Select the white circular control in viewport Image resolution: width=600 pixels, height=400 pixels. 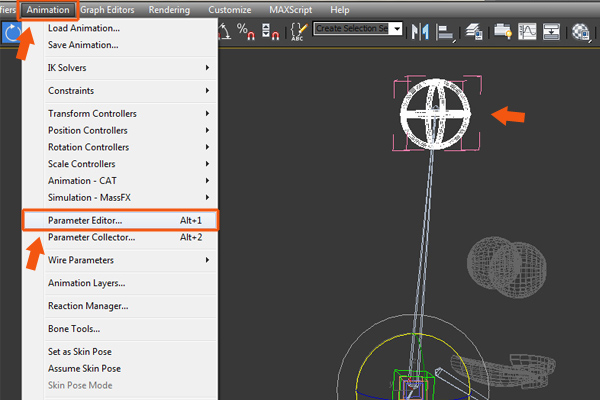click(435, 114)
